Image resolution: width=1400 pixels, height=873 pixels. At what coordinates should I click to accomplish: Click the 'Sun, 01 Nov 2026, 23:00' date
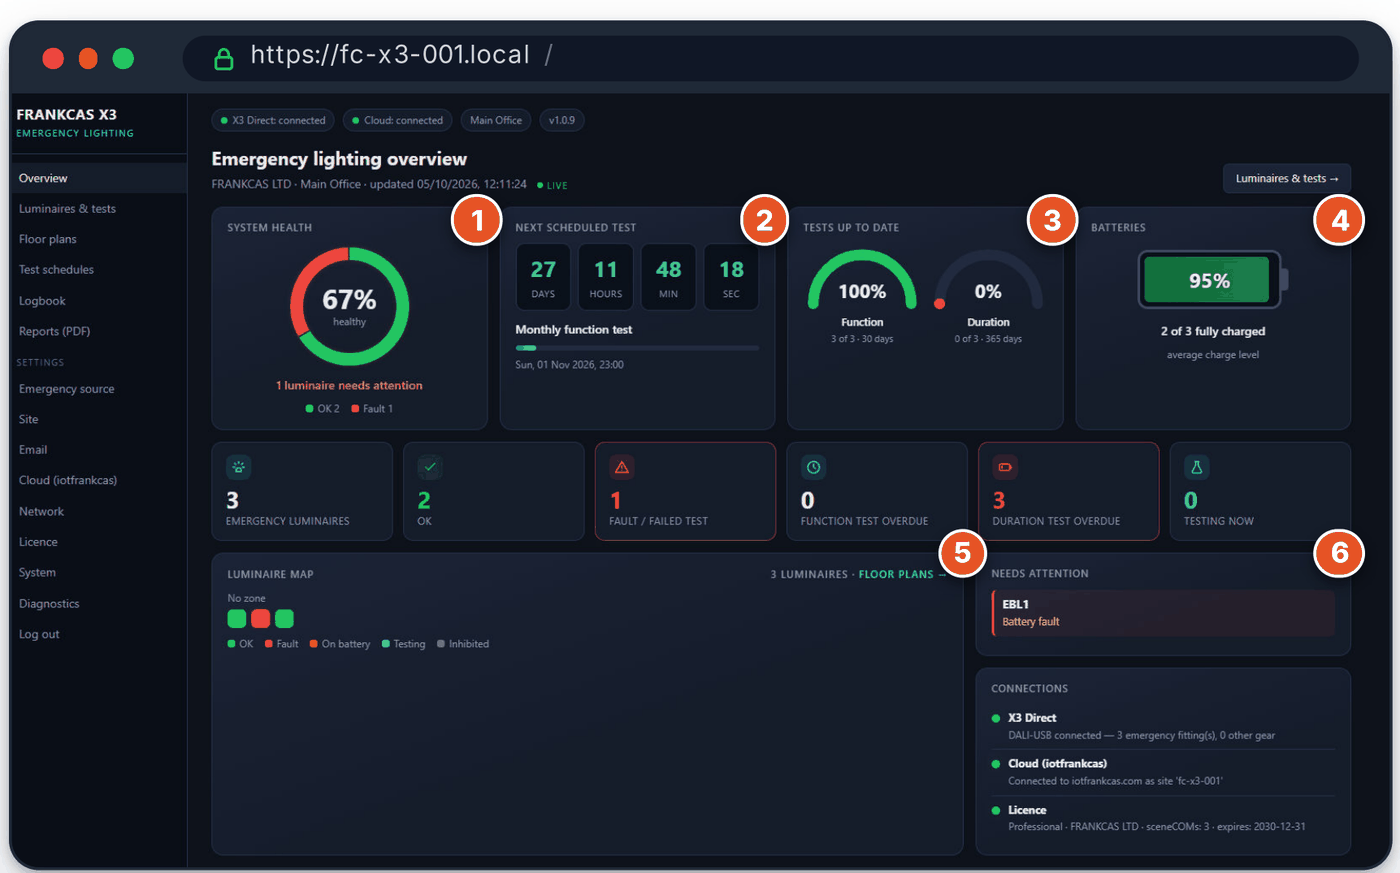click(x=569, y=365)
